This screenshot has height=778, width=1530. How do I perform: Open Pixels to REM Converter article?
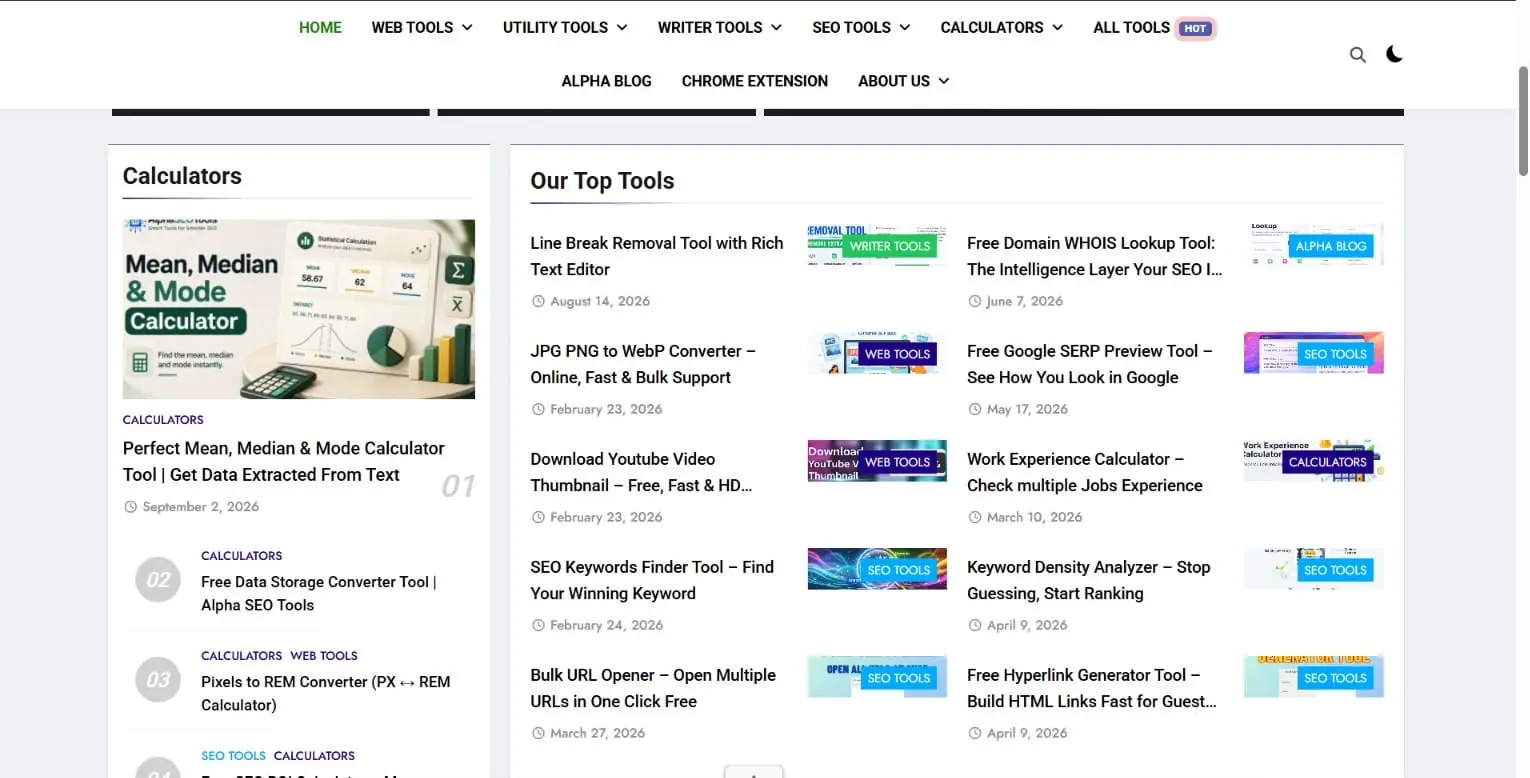point(326,693)
